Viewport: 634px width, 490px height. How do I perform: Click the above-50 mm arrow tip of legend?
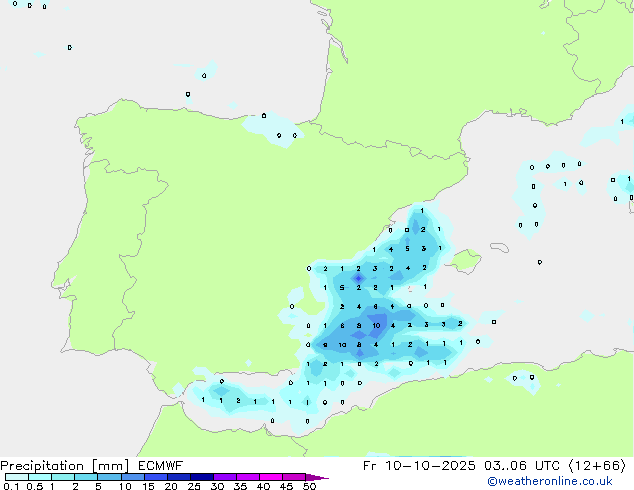pos(317,477)
